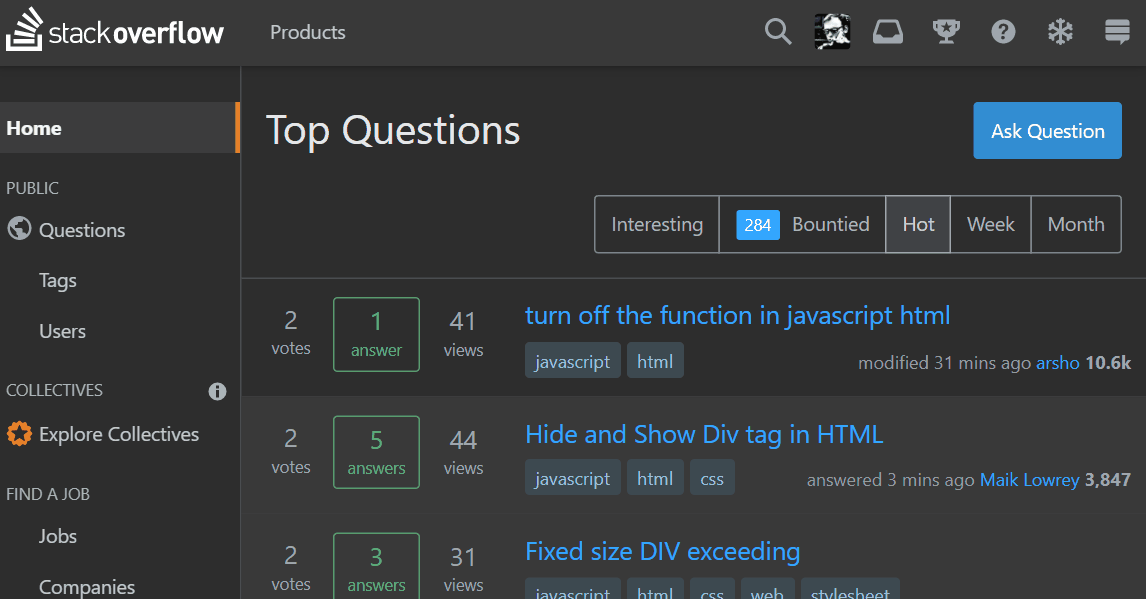This screenshot has height=599, width=1146.
Task: Switch to the Interesting tab
Action: coord(657,224)
